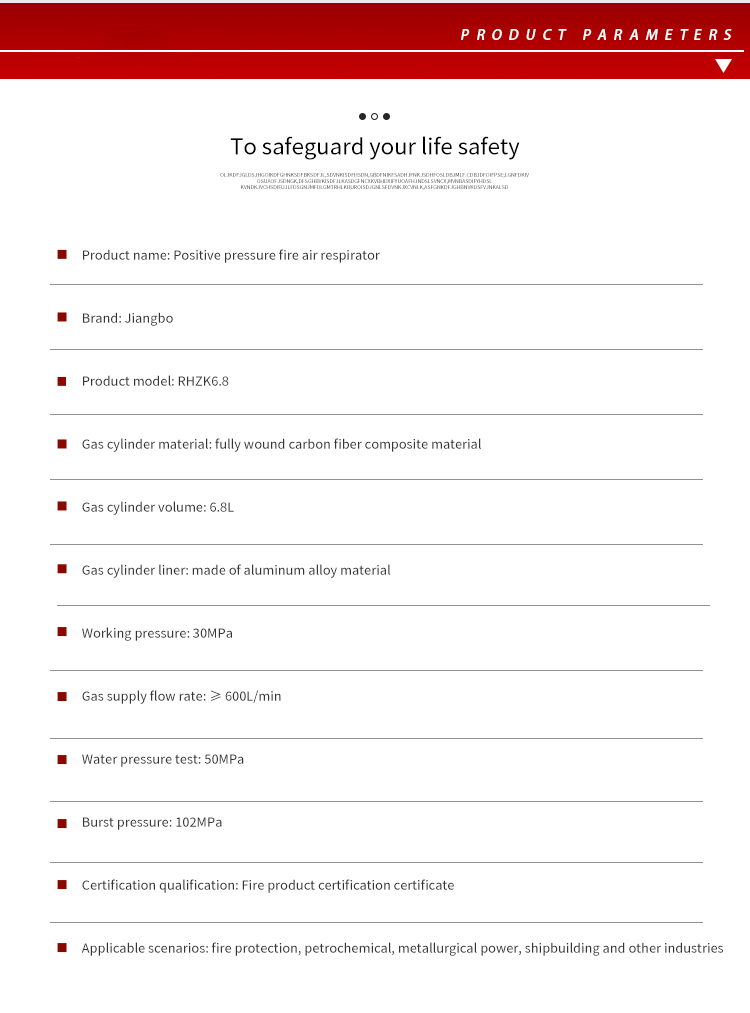Click the white down-arrow in red banner
Image resolution: width=750 pixels, height=1013 pixels.
[724, 66]
